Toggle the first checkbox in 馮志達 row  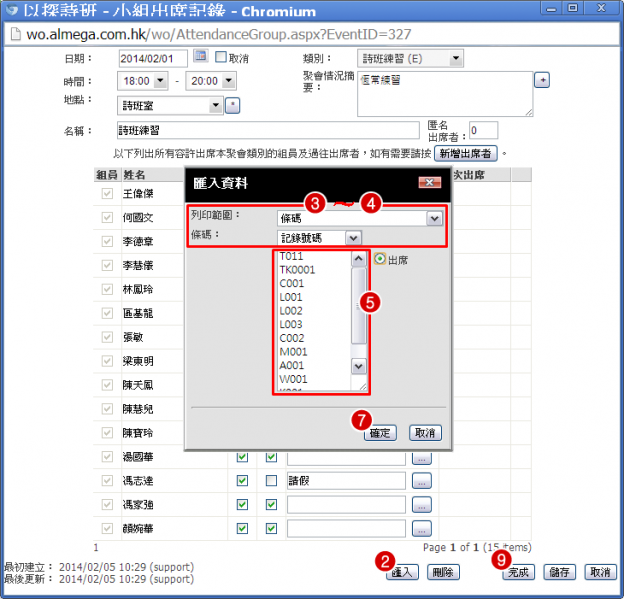[242, 481]
